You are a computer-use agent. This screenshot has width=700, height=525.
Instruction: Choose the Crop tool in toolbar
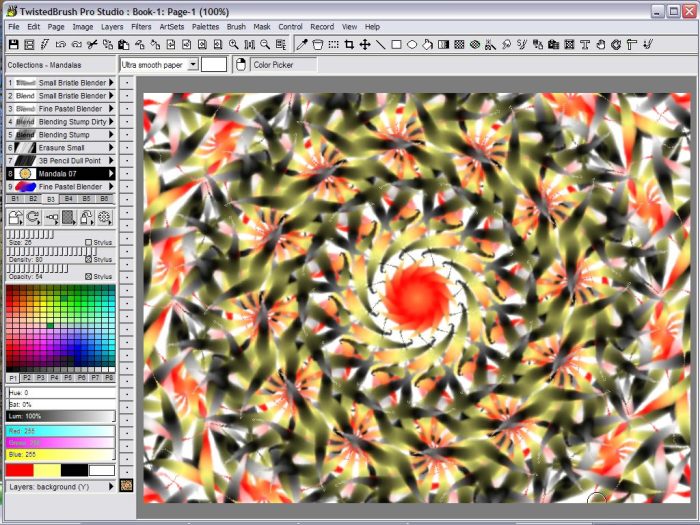(x=349, y=45)
